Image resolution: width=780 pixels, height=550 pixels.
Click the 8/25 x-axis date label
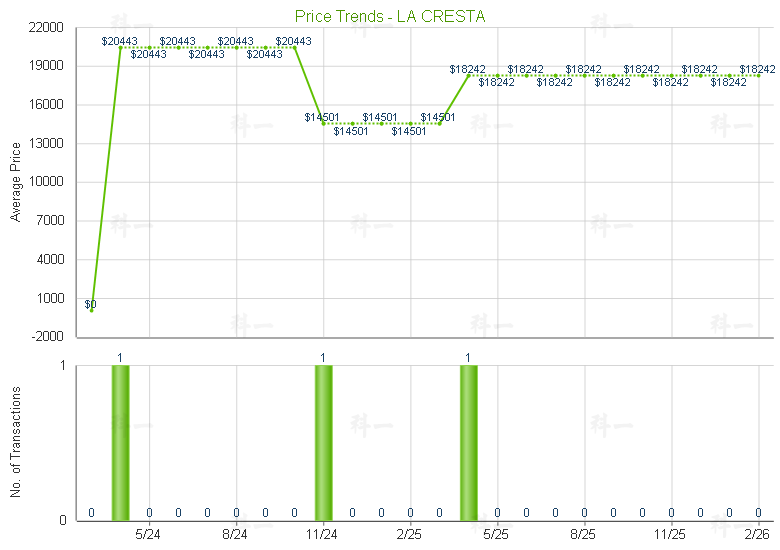click(x=584, y=535)
